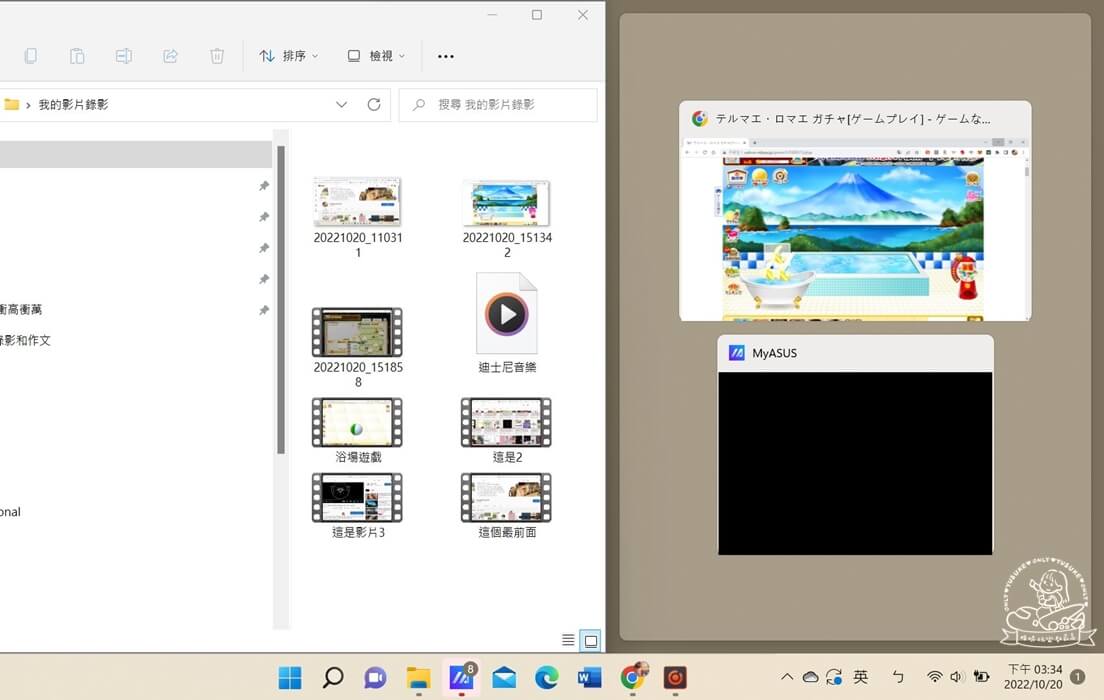Open the 浴場遊戲 video thumbnail
This screenshot has width=1104, height=700.
(x=357, y=422)
